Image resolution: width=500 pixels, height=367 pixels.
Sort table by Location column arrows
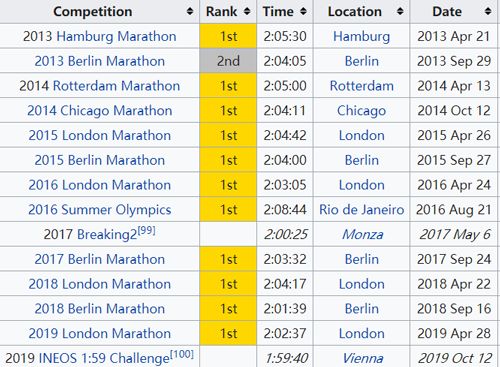(x=400, y=12)
